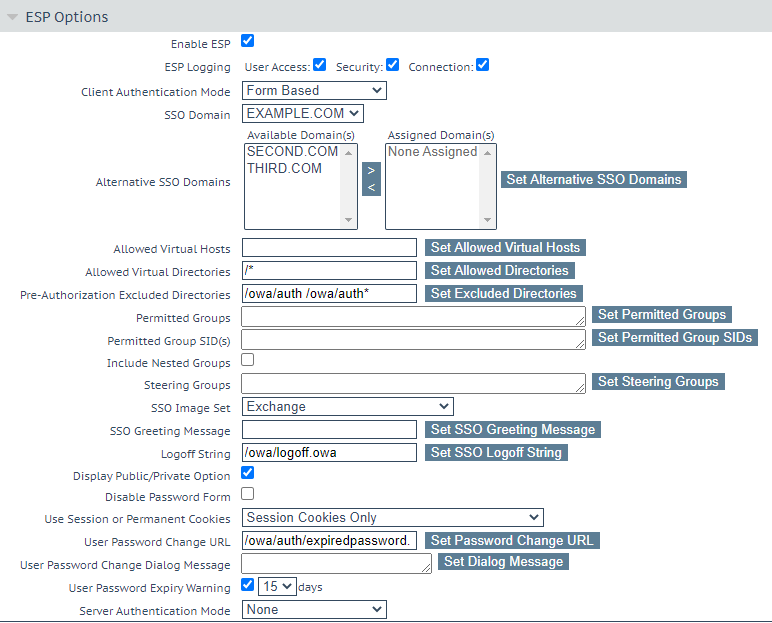
Task: Open Client Authentication Mode dropdown
Action: 314,91
